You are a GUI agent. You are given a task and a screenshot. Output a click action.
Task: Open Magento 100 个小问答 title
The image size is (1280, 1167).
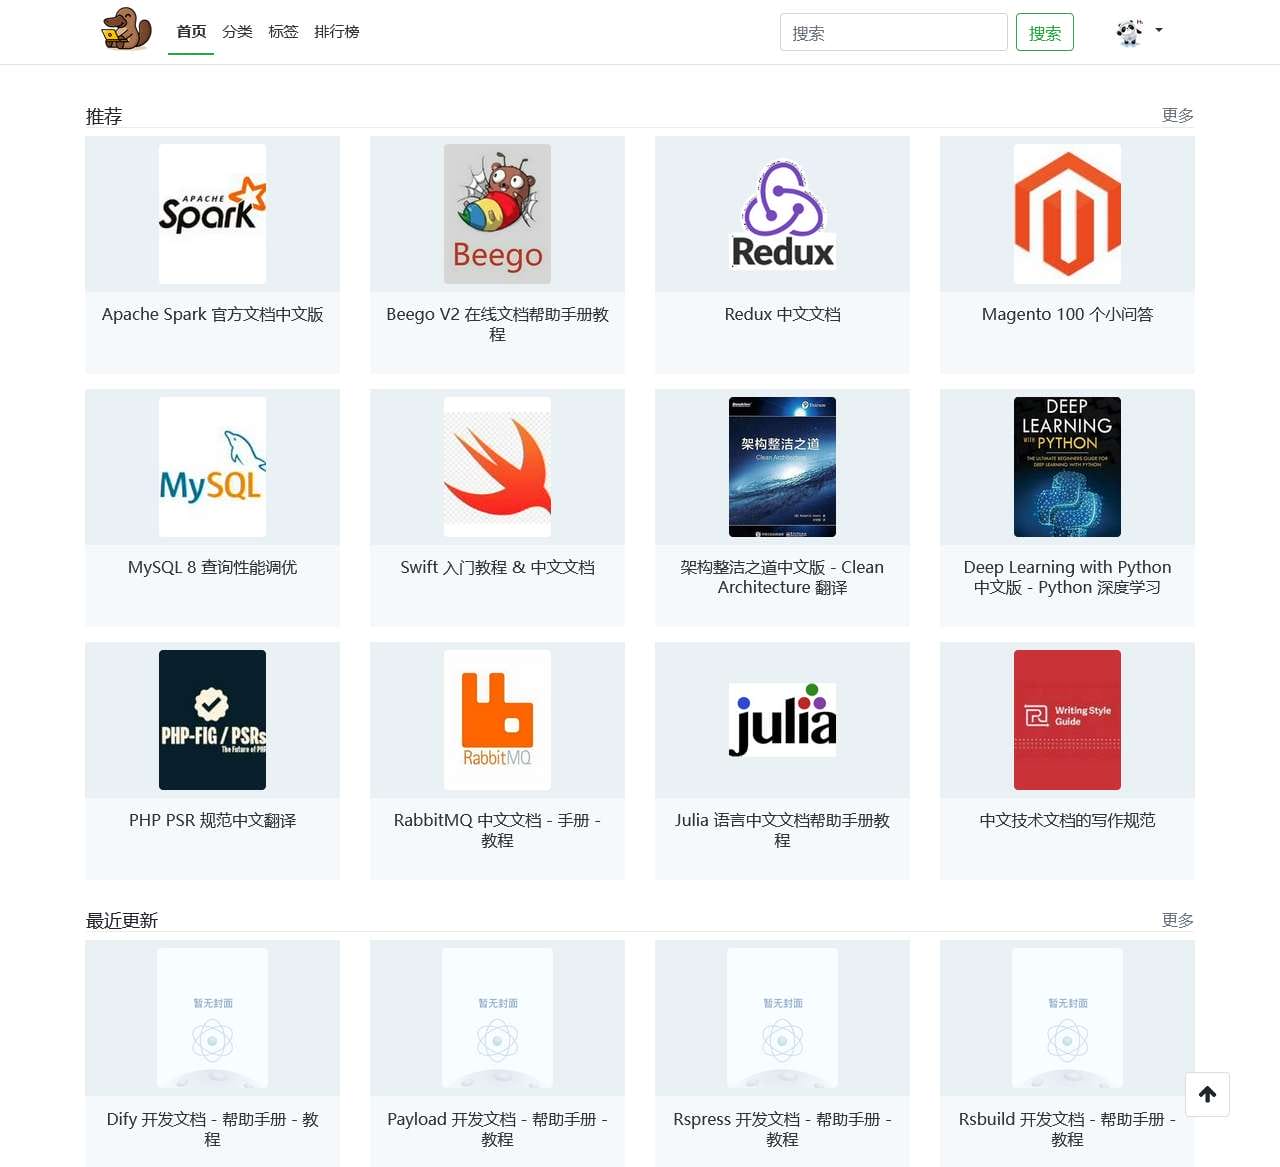tap(1067, 314)
